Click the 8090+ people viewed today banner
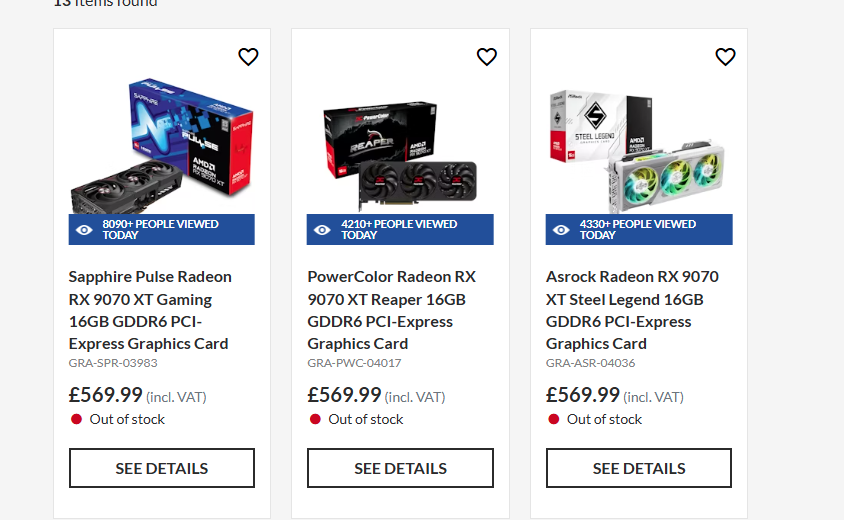The height and width of the screenshot is (520, 844). point(161,229)
